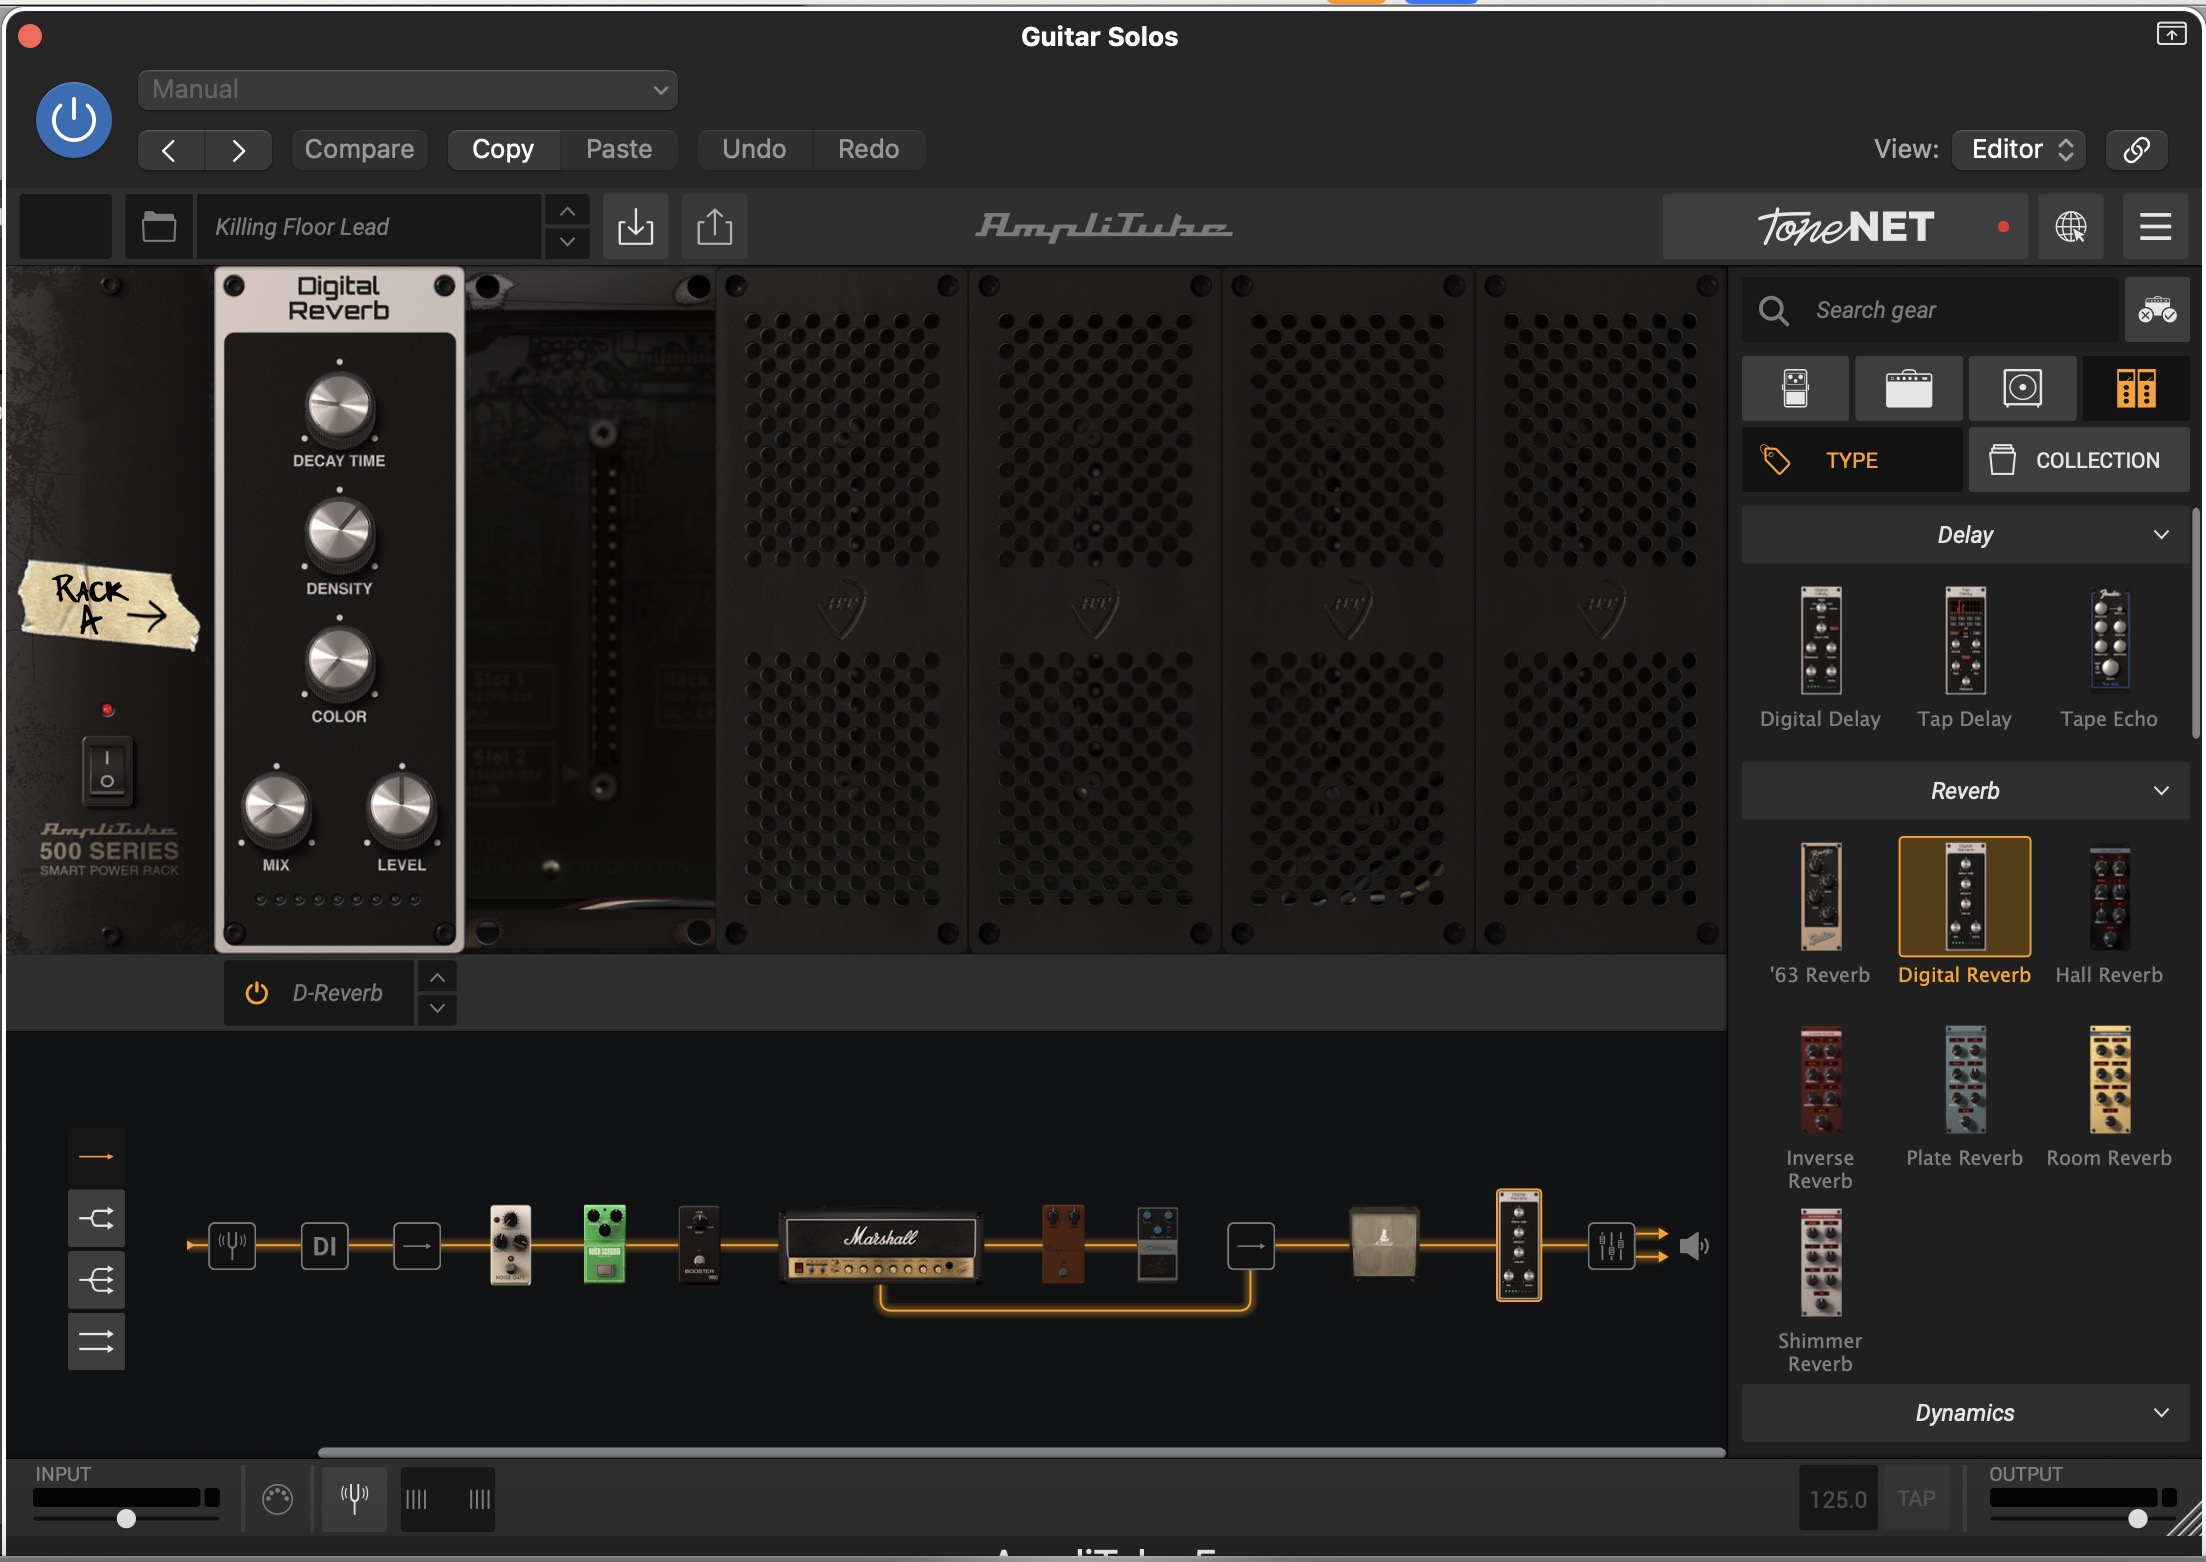Open the Manual preset dropdown
Image resolution: width=2206 pixels, height=1562 pixels.
click(408, 90)
